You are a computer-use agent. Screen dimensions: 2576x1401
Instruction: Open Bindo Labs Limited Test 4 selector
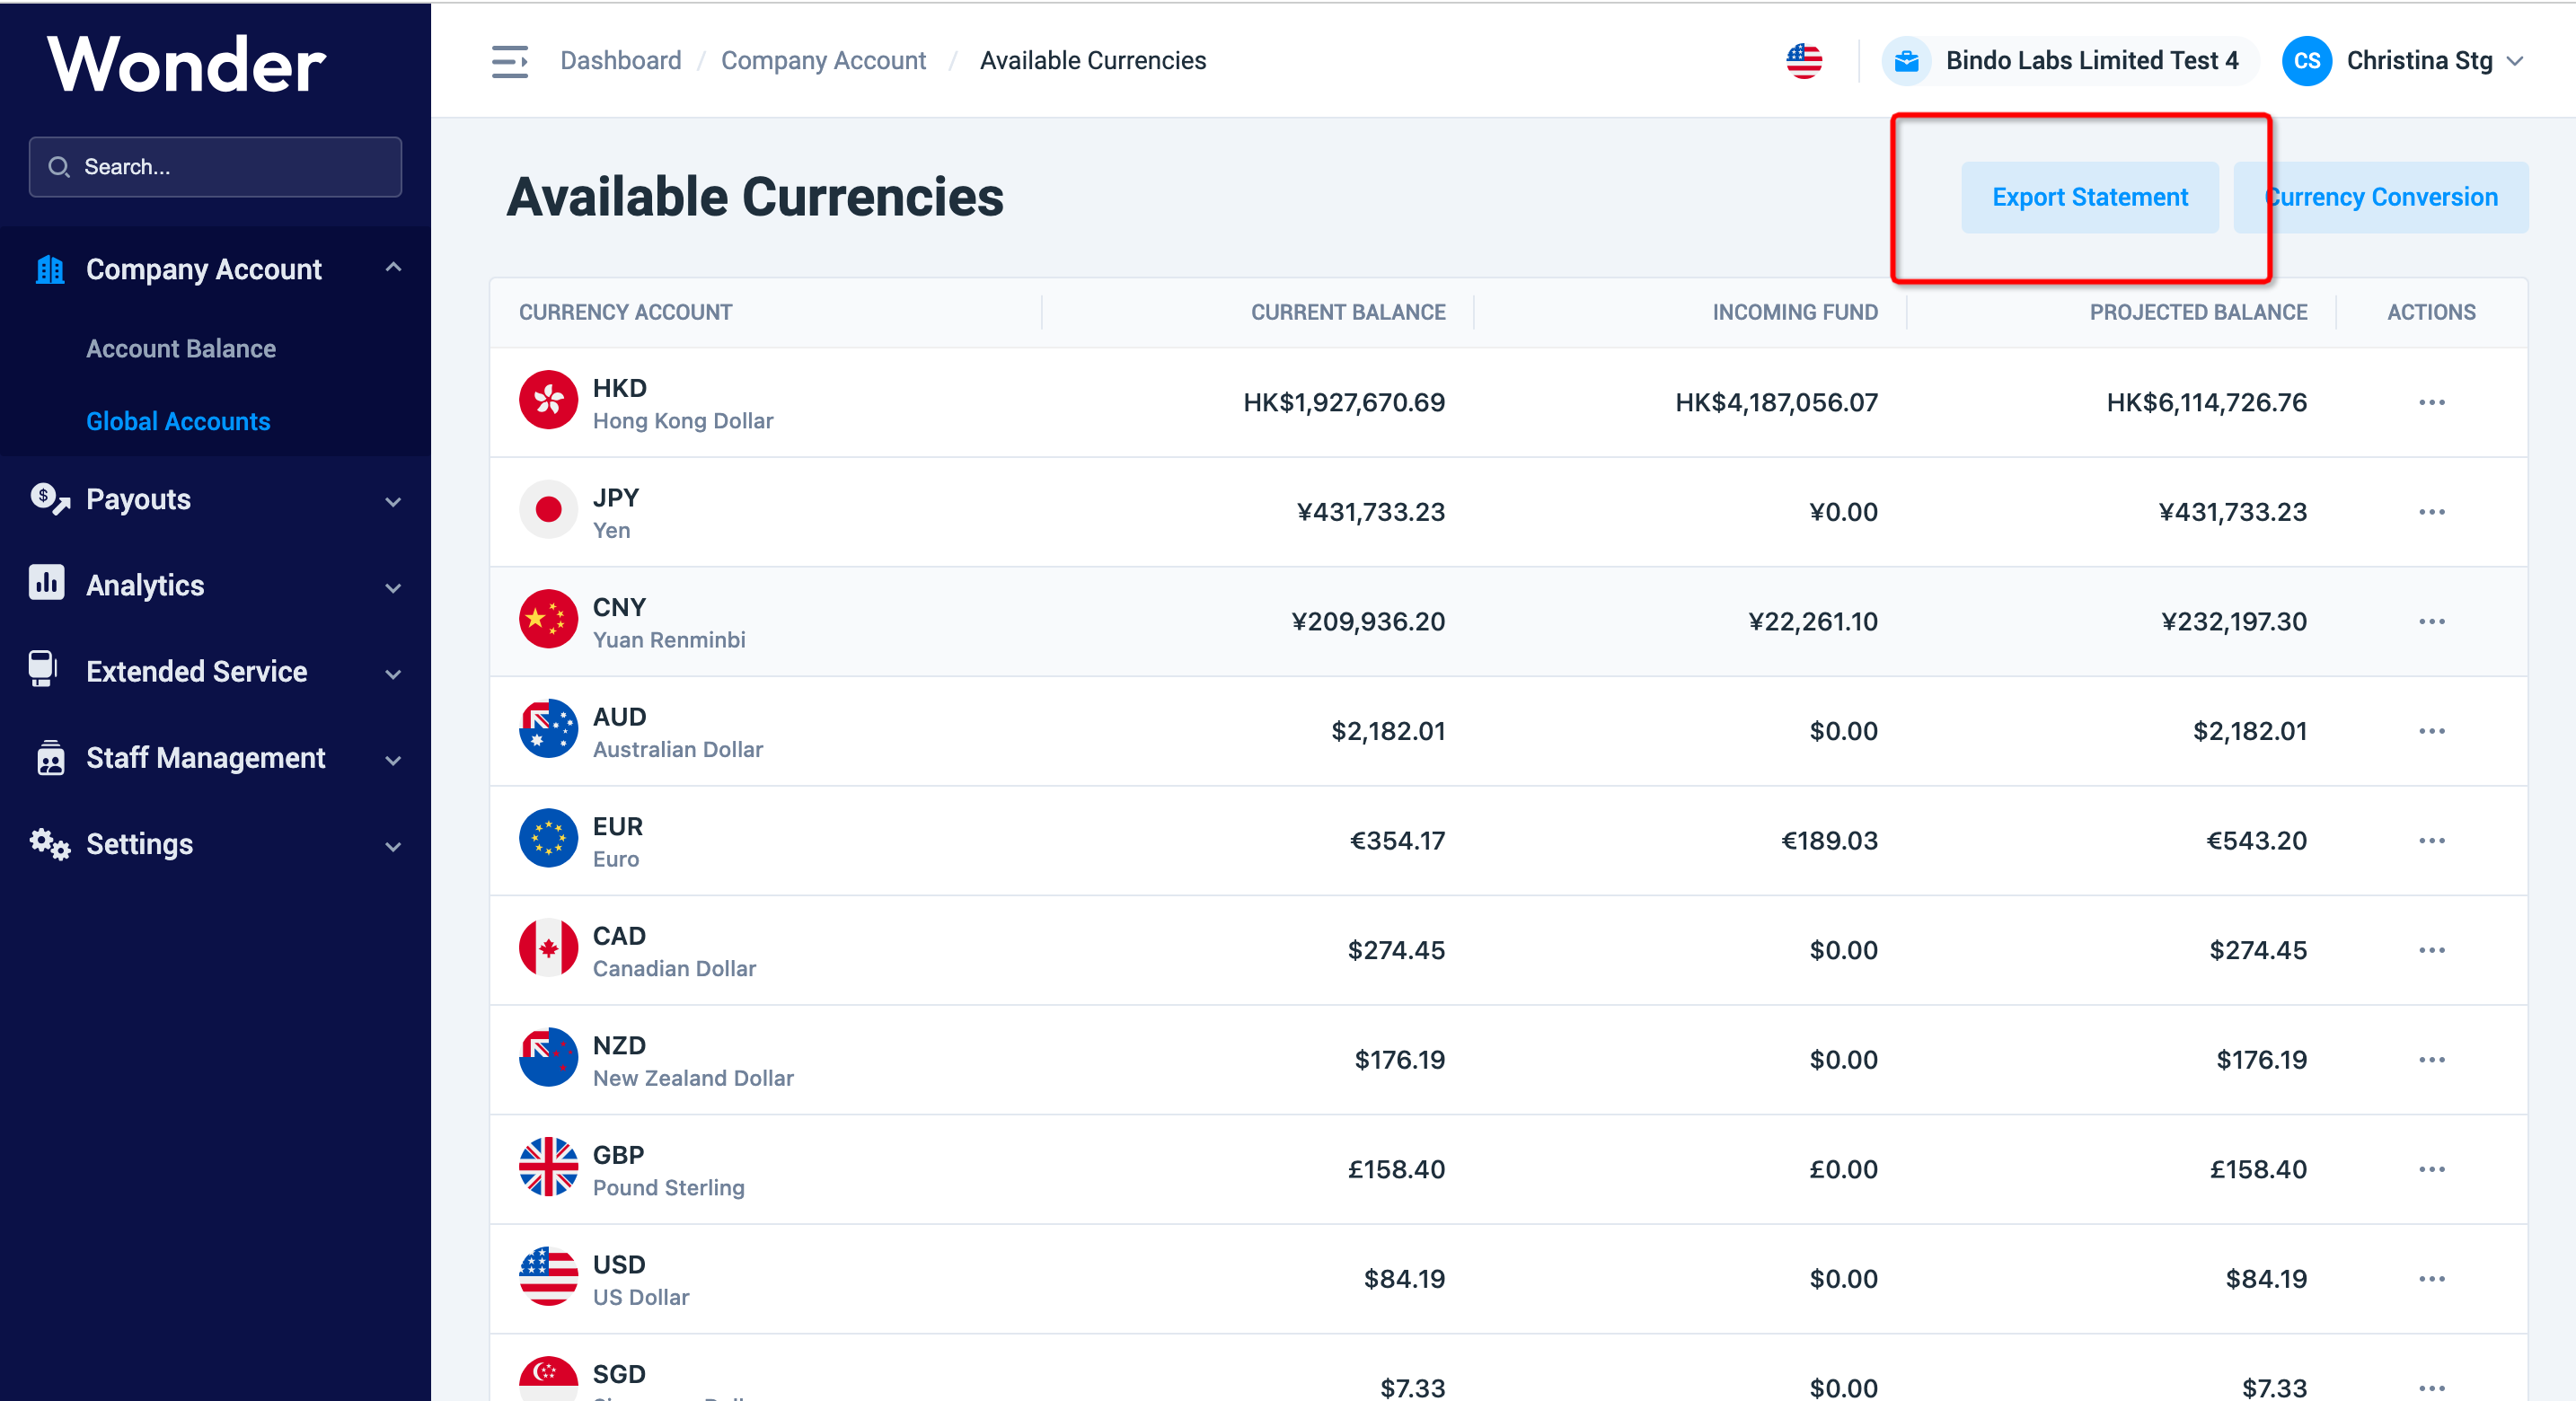(x=2070, y=61)
